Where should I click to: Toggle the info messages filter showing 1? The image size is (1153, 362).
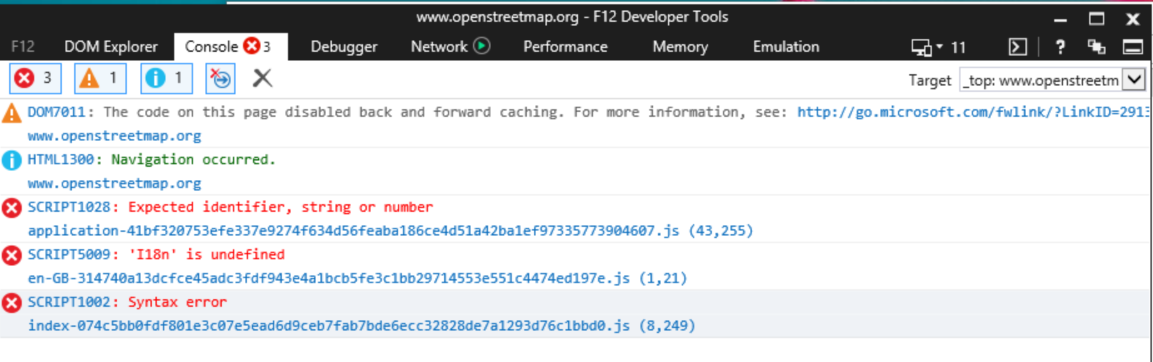(x=166, y=79)
